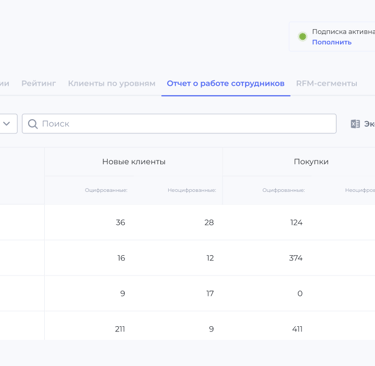Click the Подписка активна label

343,32
